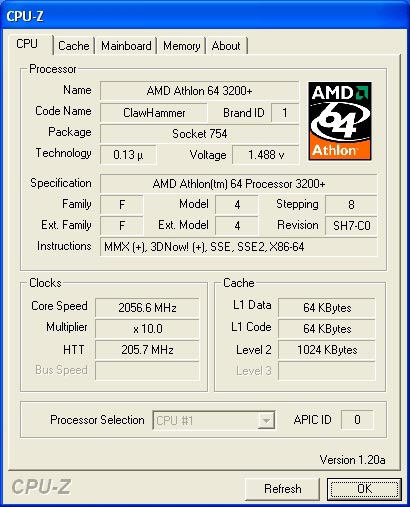Open the Mainboard tab
The image size is (410, 507).
(x=126, y=46)
